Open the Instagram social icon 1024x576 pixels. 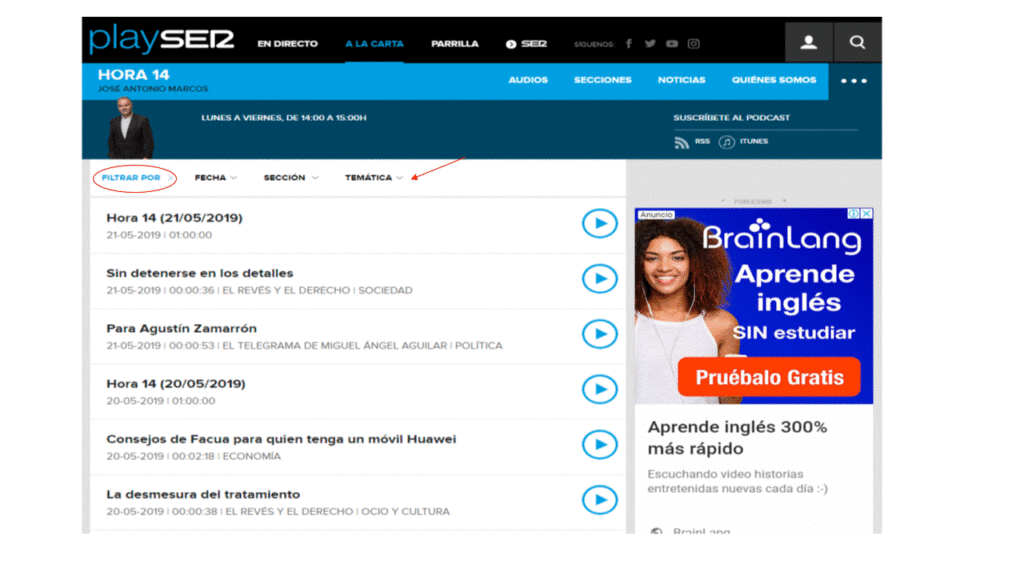coord(694,44)
